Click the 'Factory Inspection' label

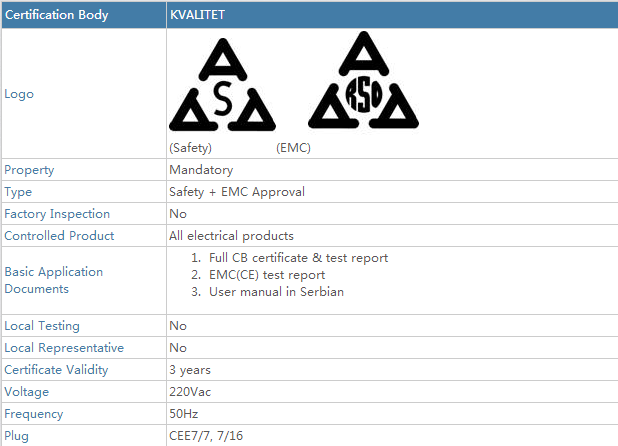tap(57, 214)
